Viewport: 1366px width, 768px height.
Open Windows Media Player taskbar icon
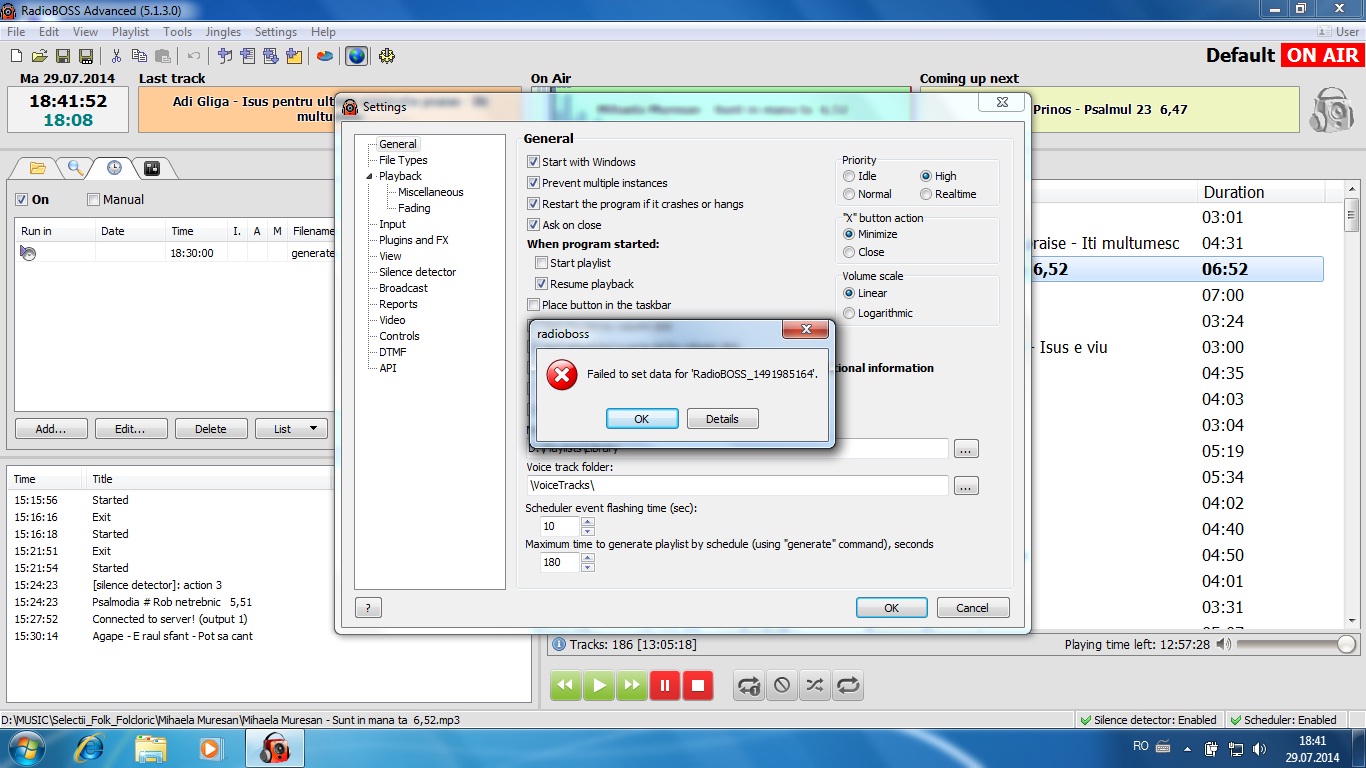211,748
